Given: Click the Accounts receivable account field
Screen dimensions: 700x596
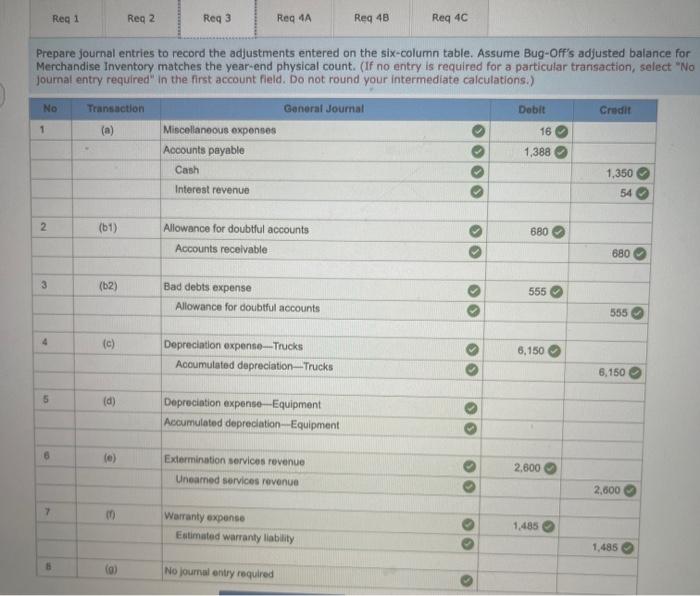Looking at the screenshot, I should click(323, 250).
